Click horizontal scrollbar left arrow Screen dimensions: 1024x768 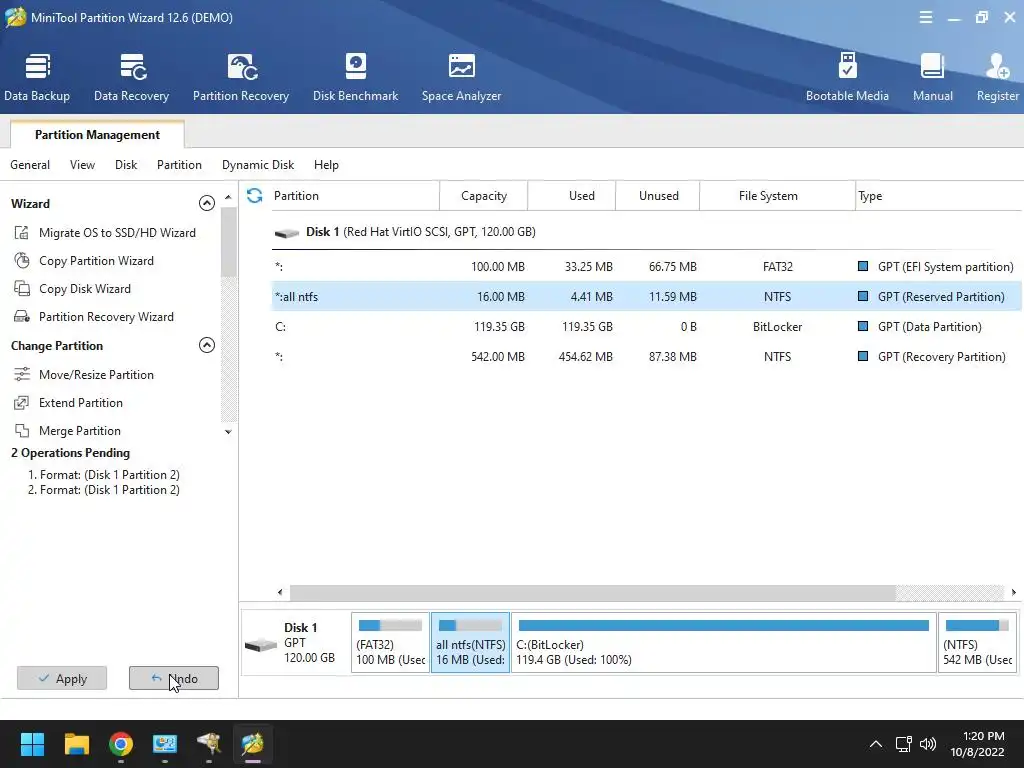coord(280,592)
